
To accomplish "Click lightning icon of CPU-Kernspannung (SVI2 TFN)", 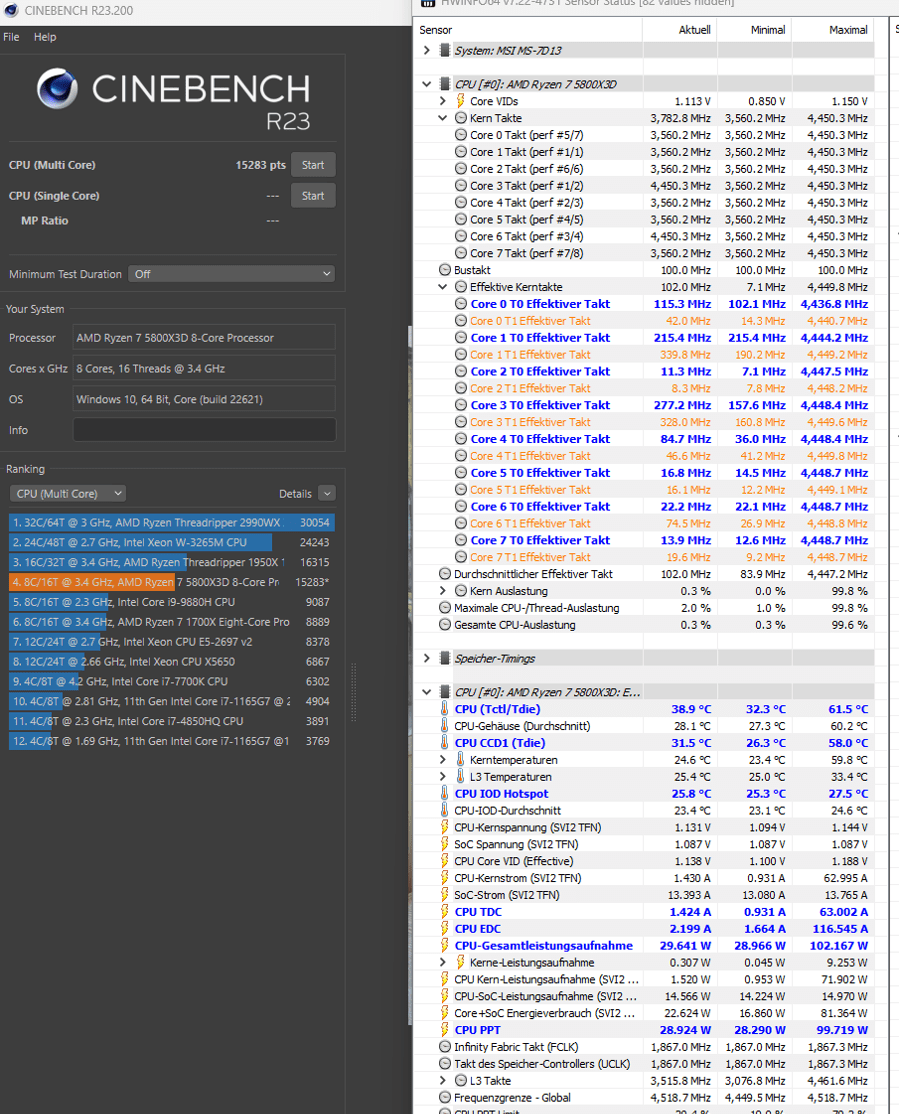I will point(445,828).
